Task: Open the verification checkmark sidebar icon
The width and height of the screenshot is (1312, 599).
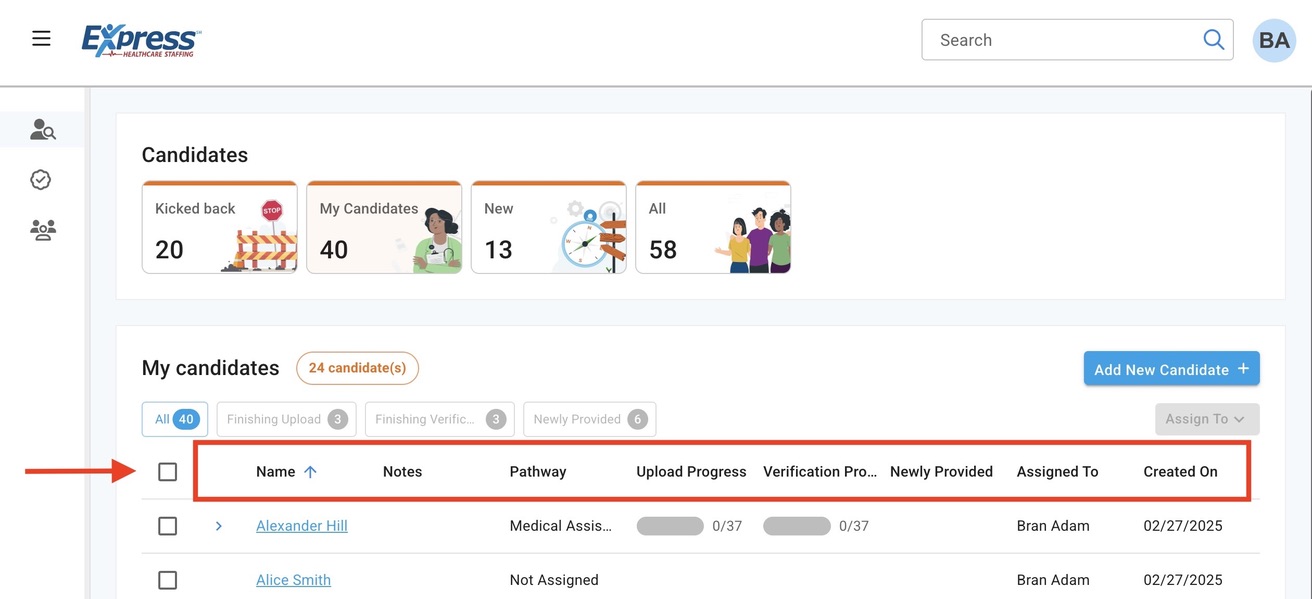Action: 41,180
